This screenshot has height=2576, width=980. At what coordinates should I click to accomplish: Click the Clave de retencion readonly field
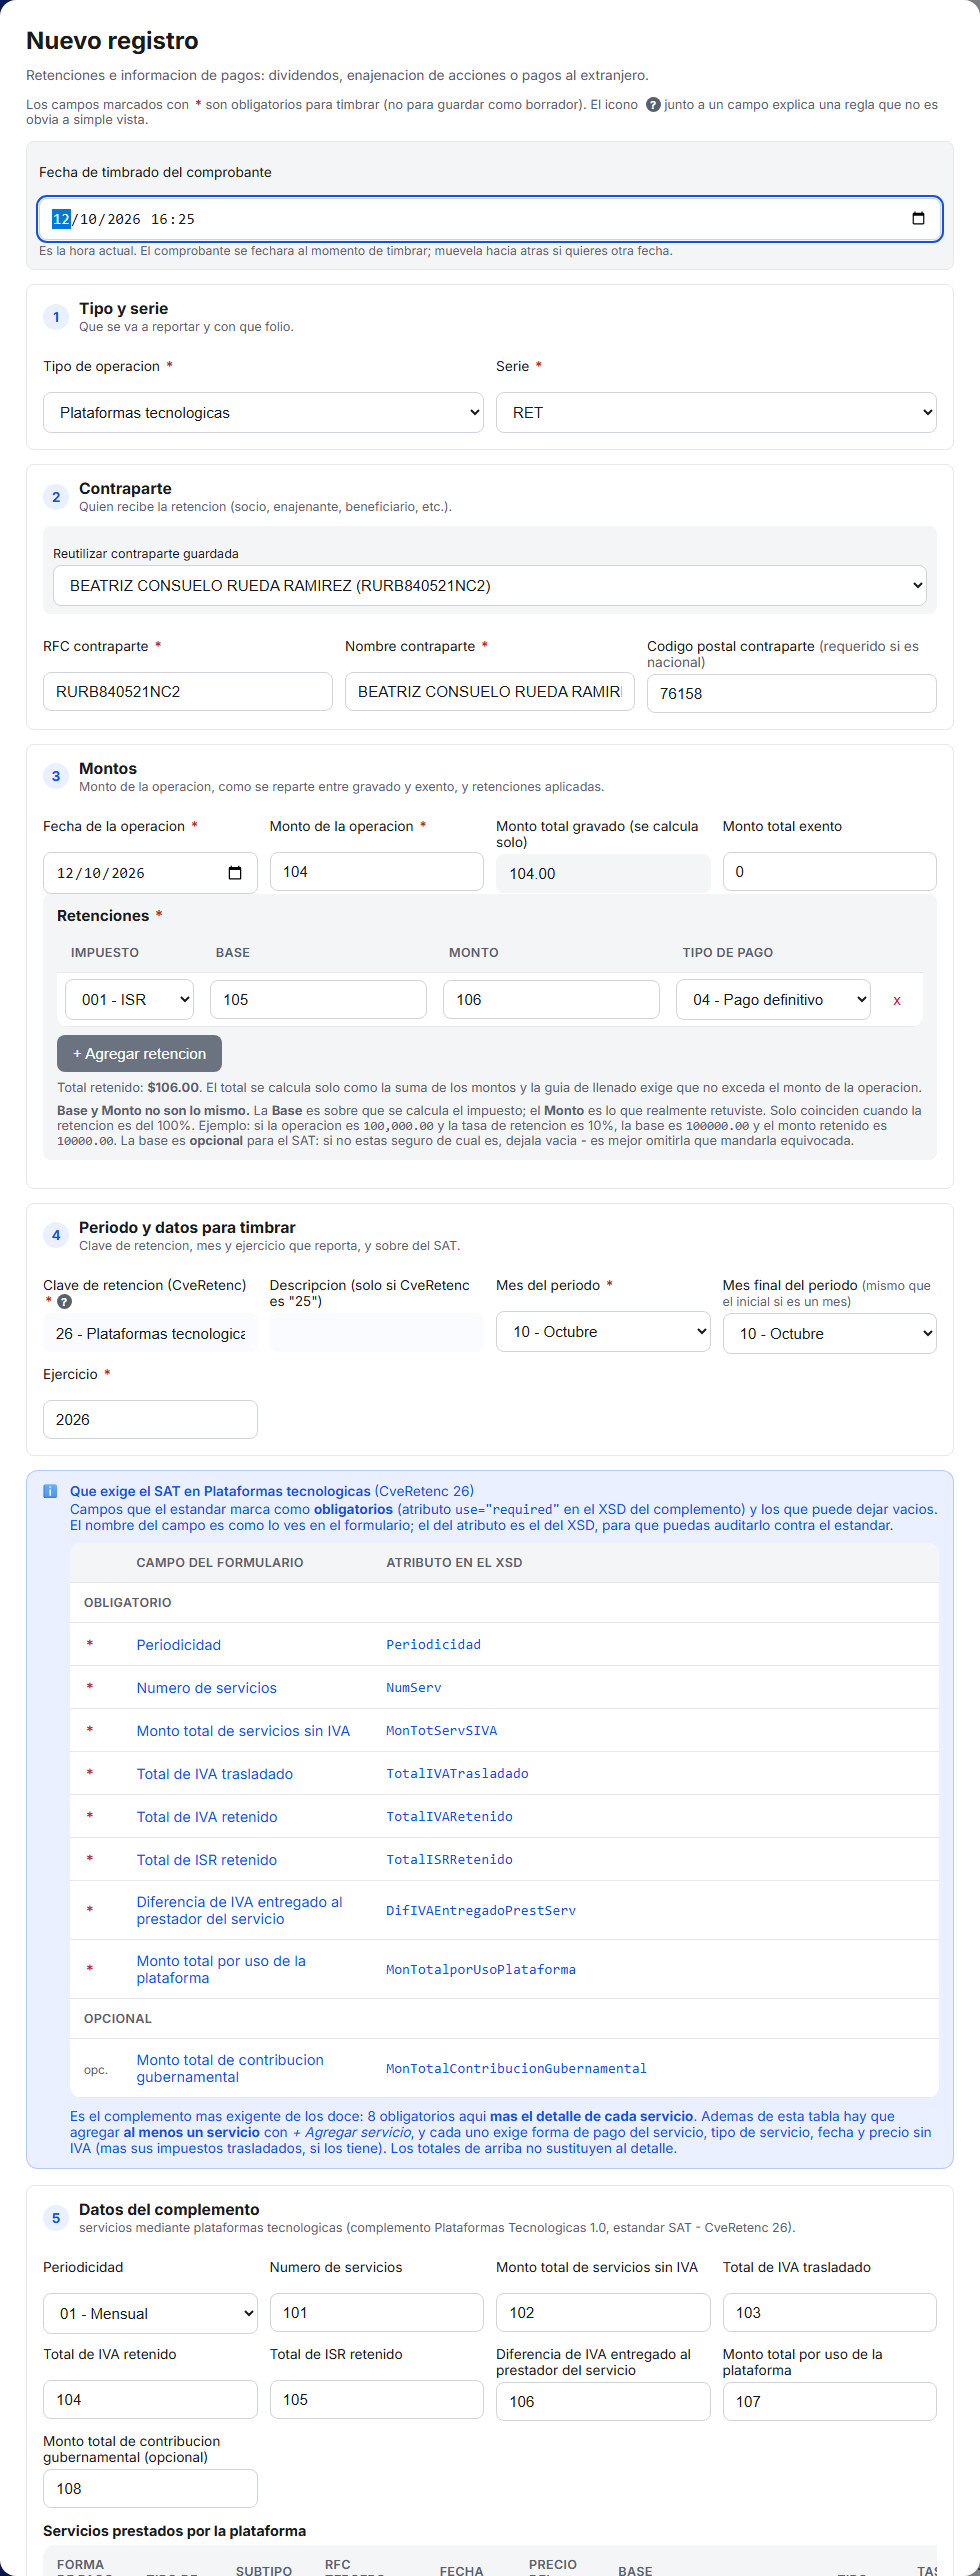(x=150, y=1334)
